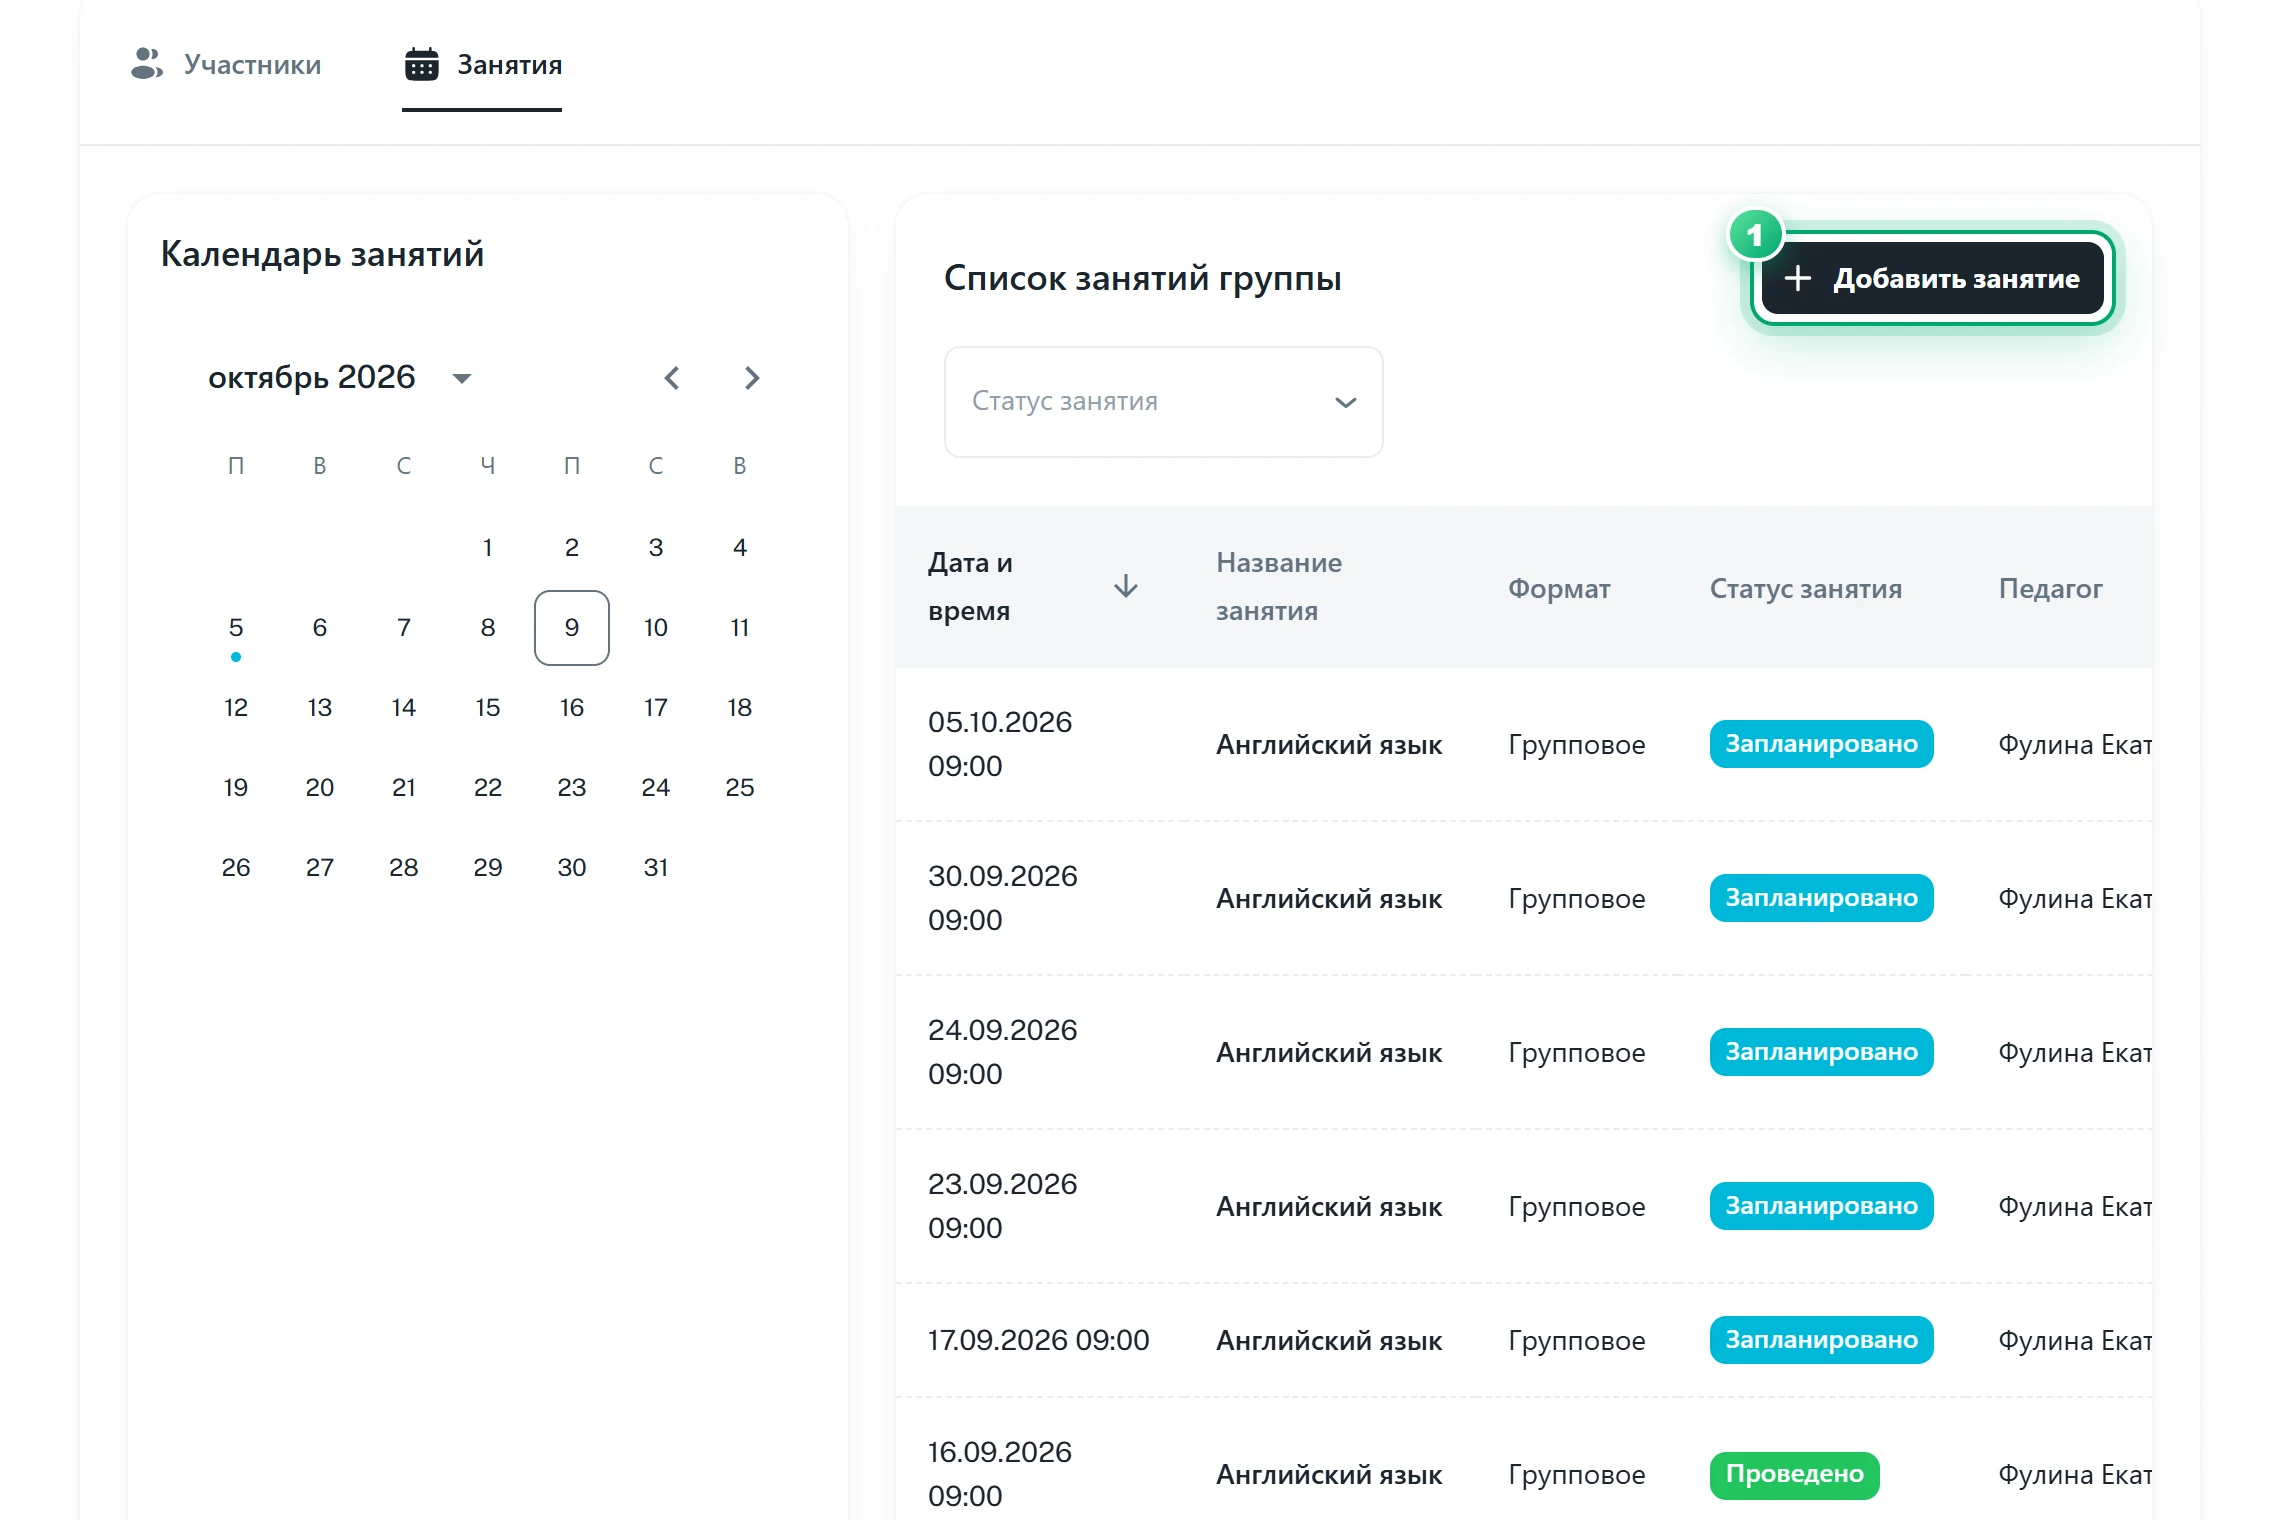Click the plus icon in Добавить занятие
Viewport: 2280px width, 1520px height.
(x=1798, y=278)
